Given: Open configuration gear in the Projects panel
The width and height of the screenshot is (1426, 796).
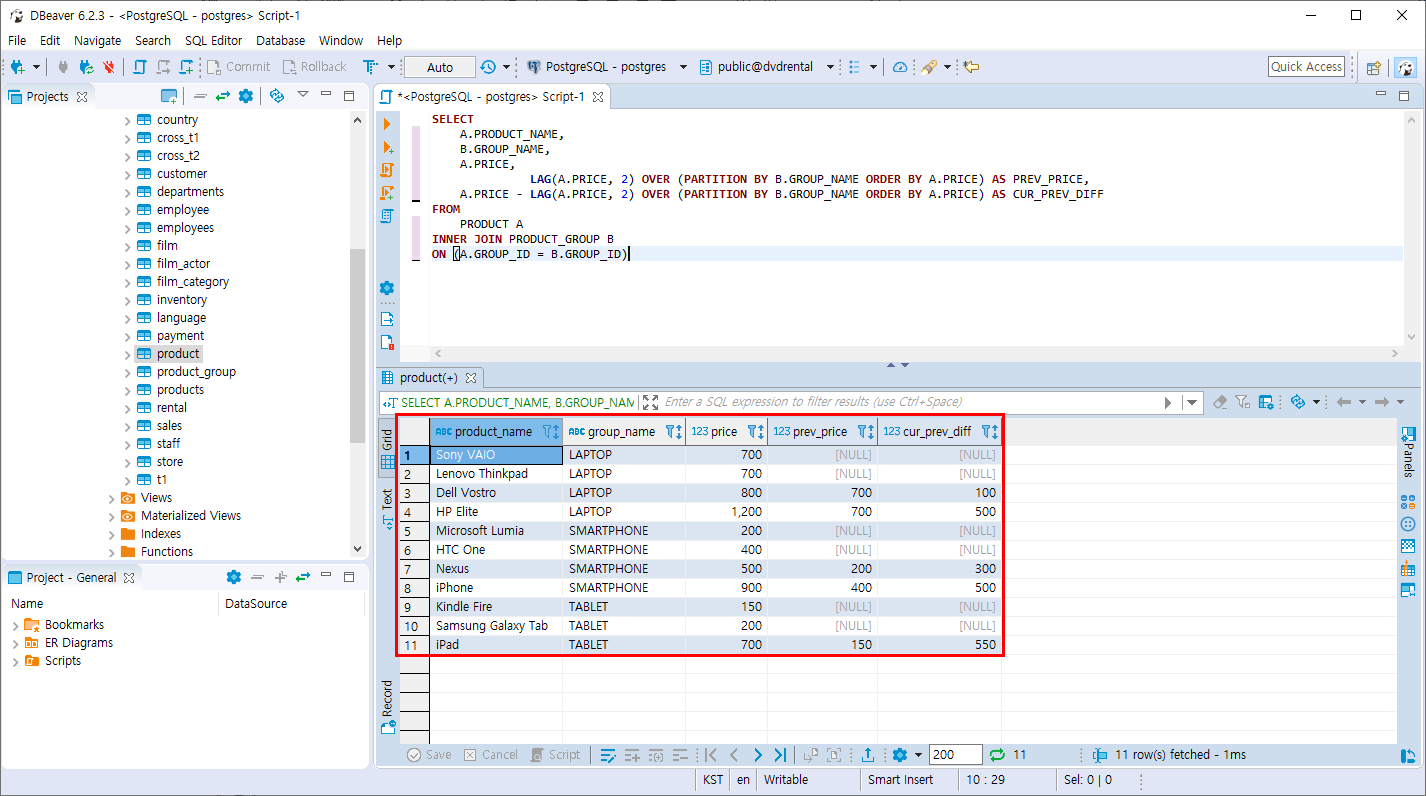Looking at the screenshot, I should (246, 96).
